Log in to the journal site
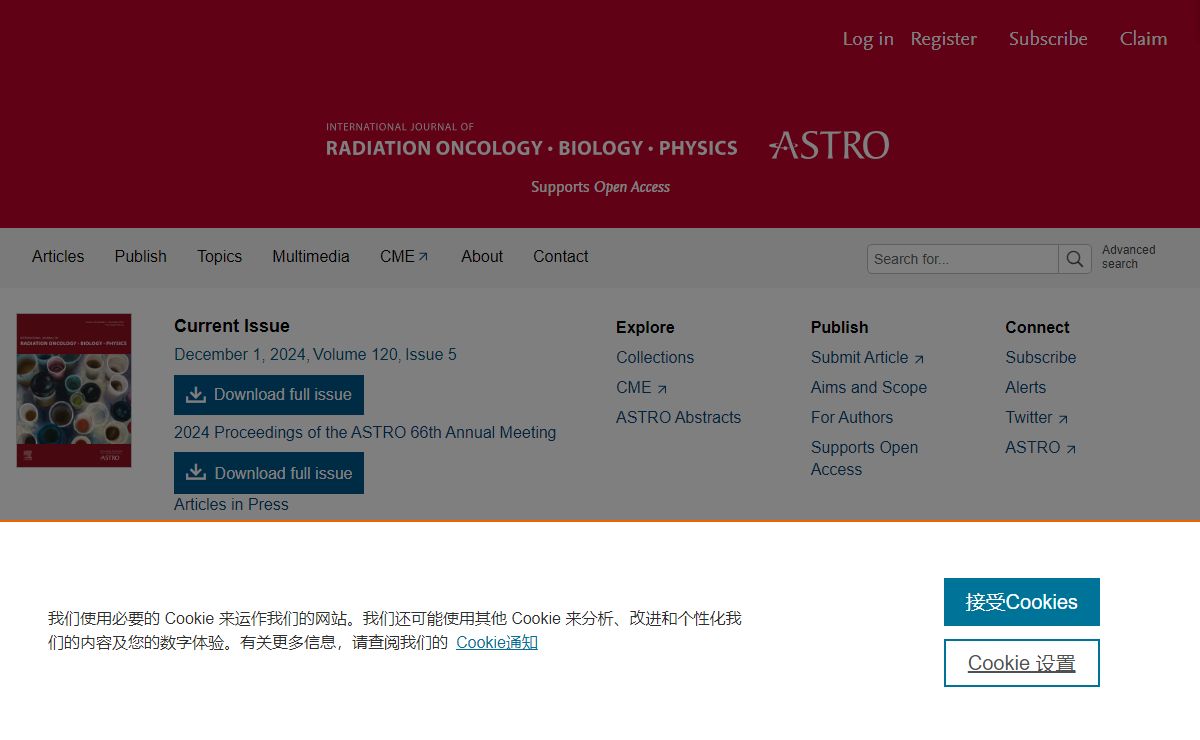This screenshot has width=1200, height=740. click(x=868, y=39)
